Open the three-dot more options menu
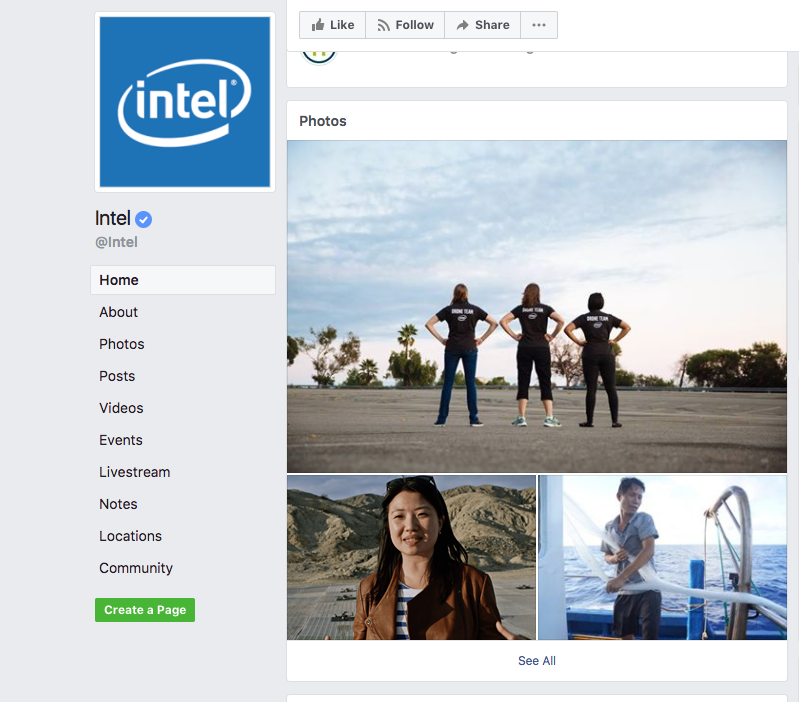Image resolution: width=799 pixels, height=702 pixels. [x=539, y=25]
